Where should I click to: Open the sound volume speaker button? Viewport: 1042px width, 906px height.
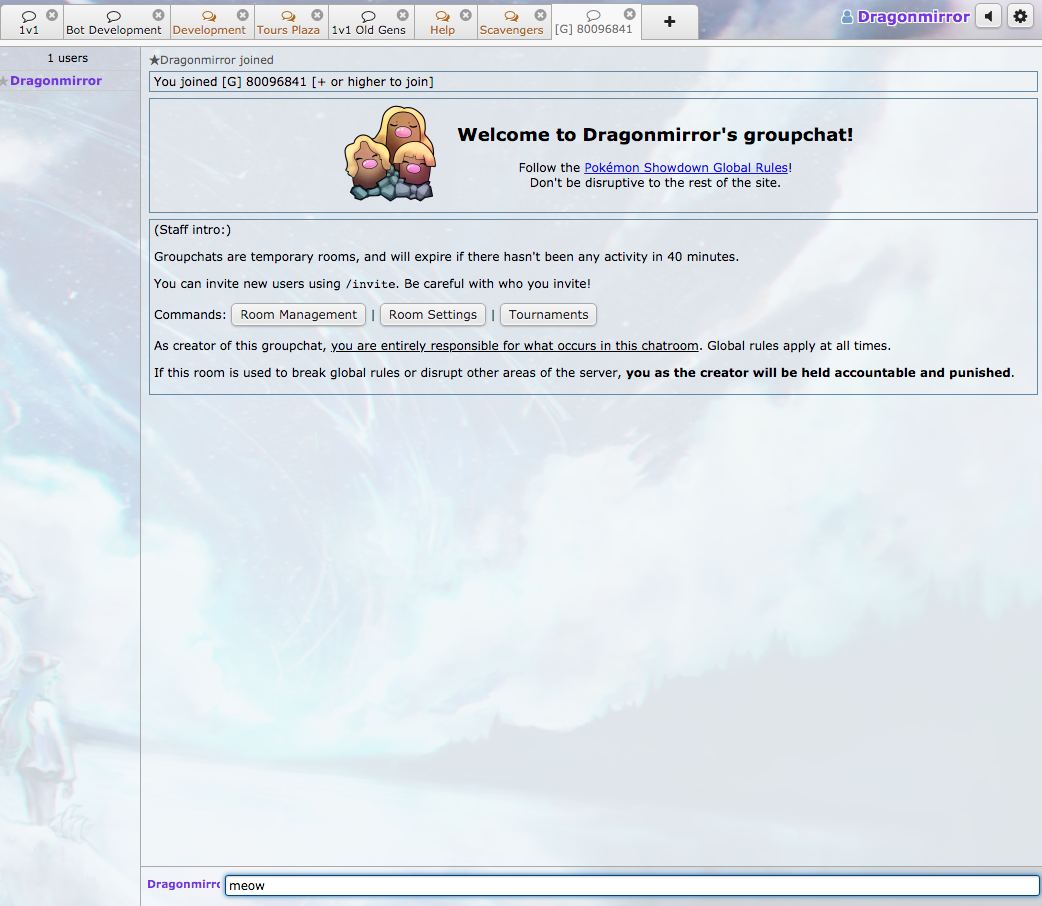pos(988,16)
